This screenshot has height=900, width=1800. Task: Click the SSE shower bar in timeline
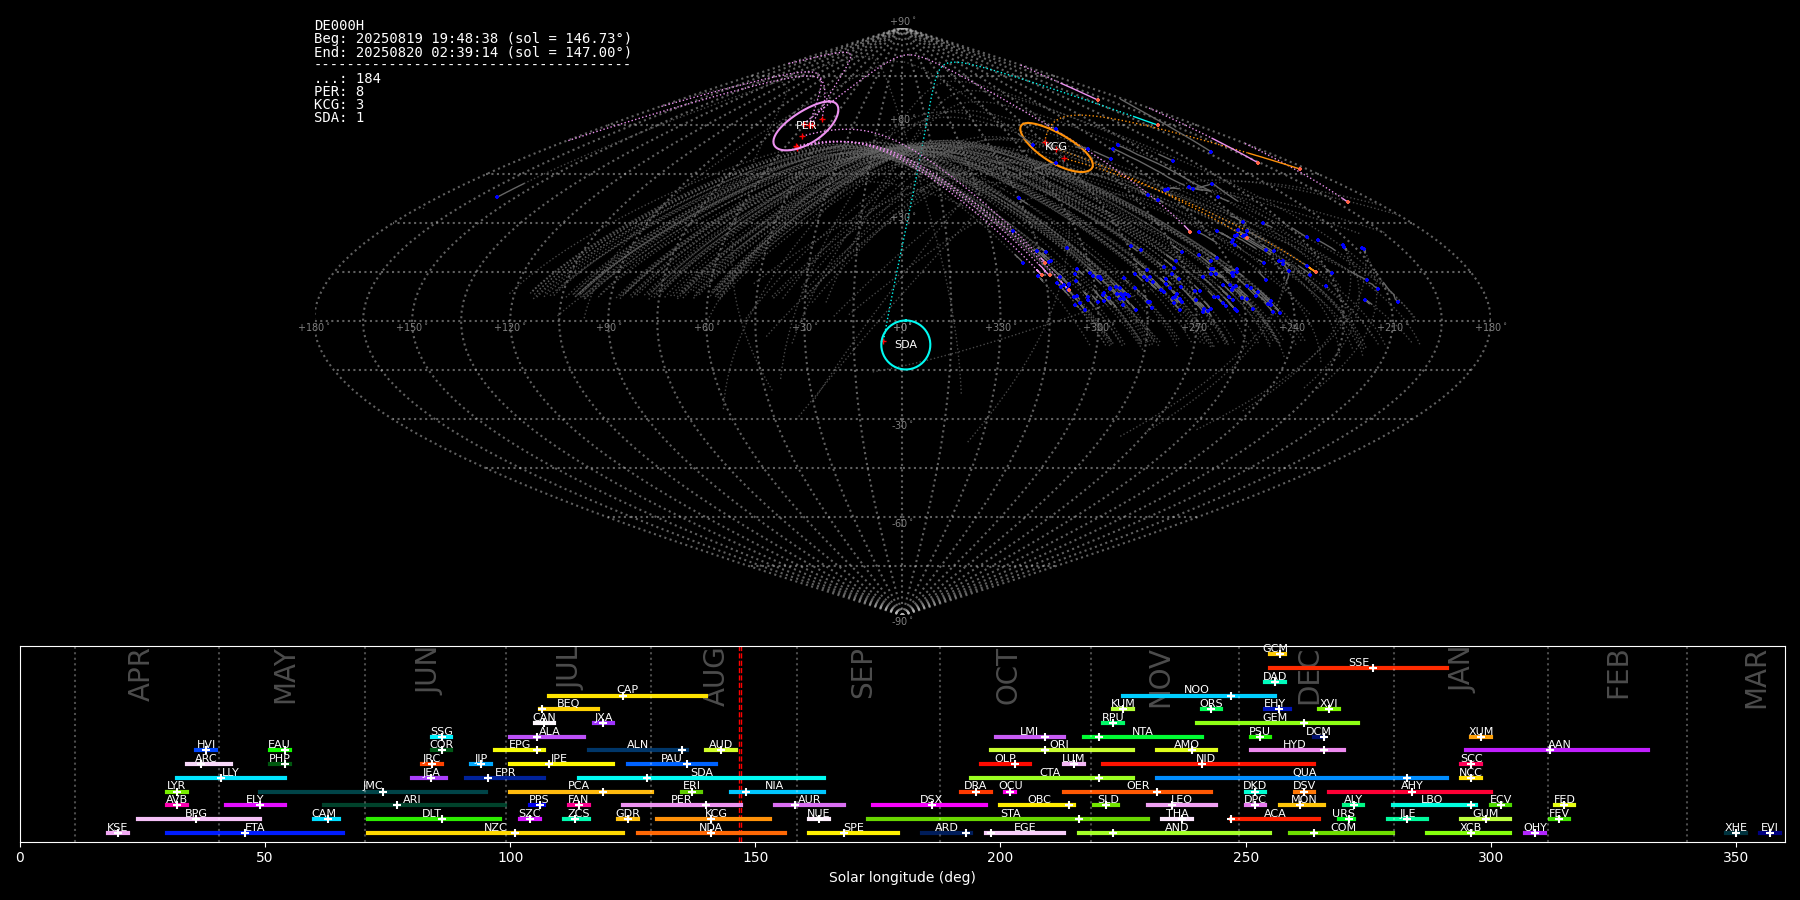pos(1358,668)
